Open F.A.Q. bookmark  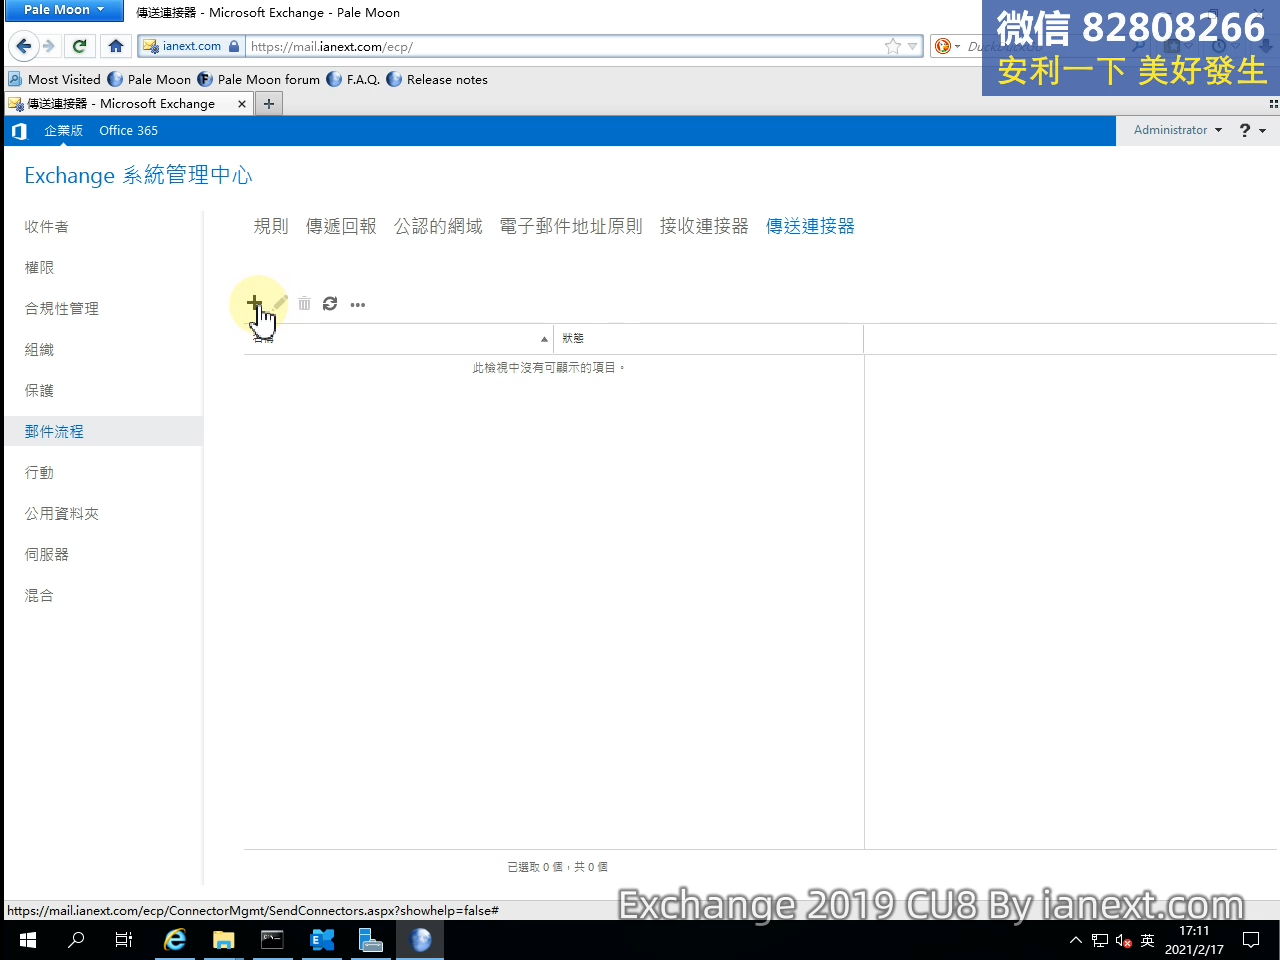tap(353, 80)
